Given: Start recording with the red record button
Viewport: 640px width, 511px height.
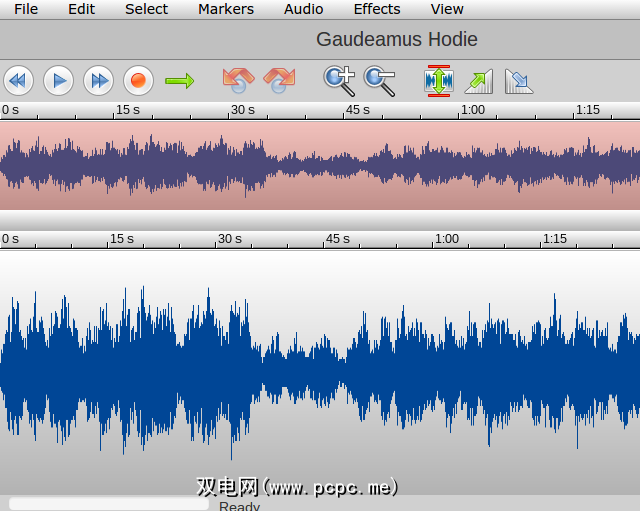Looking at the screenshot, I should (138, 80).
